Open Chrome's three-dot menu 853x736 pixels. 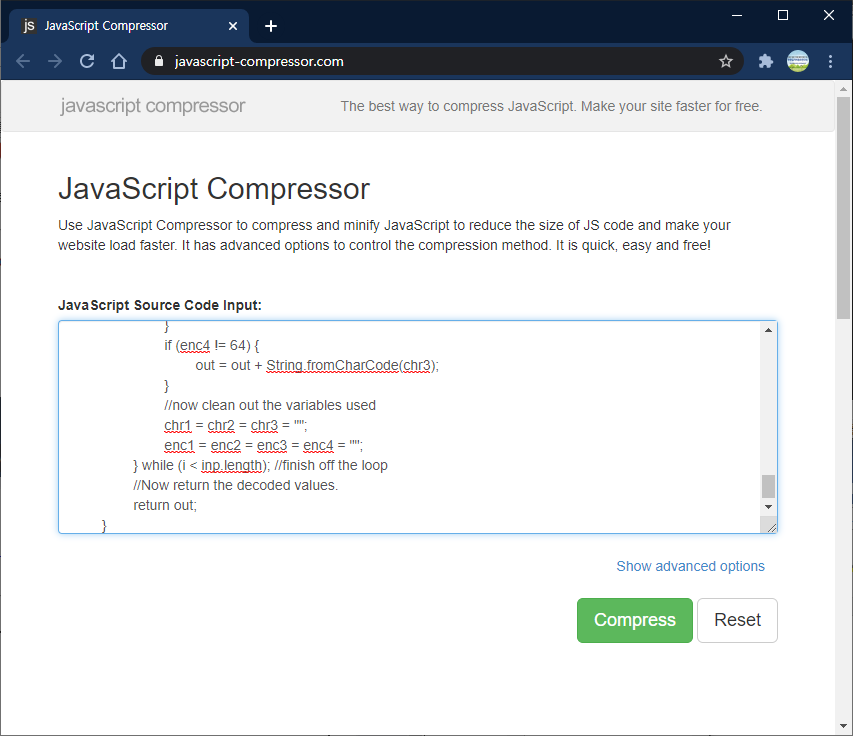(830, 61)
